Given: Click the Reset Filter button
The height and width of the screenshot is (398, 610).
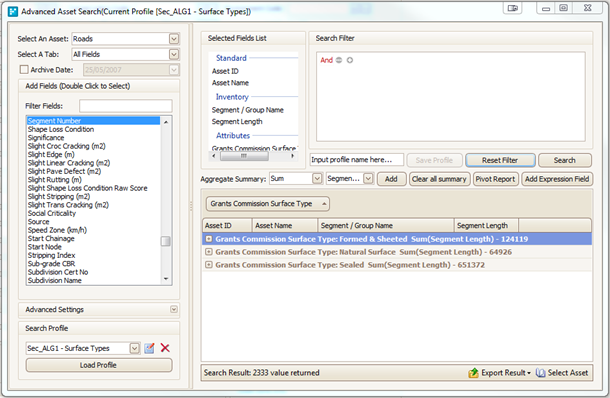Looking at the screenshot, I should coord(500,160).
